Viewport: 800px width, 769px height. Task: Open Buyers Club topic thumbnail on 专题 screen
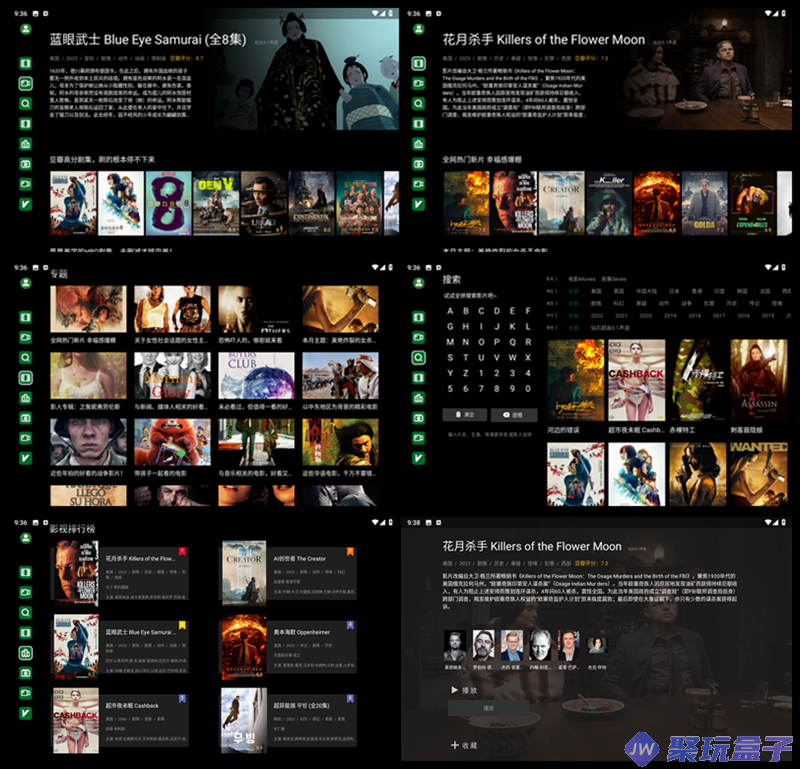coord(256,376)
